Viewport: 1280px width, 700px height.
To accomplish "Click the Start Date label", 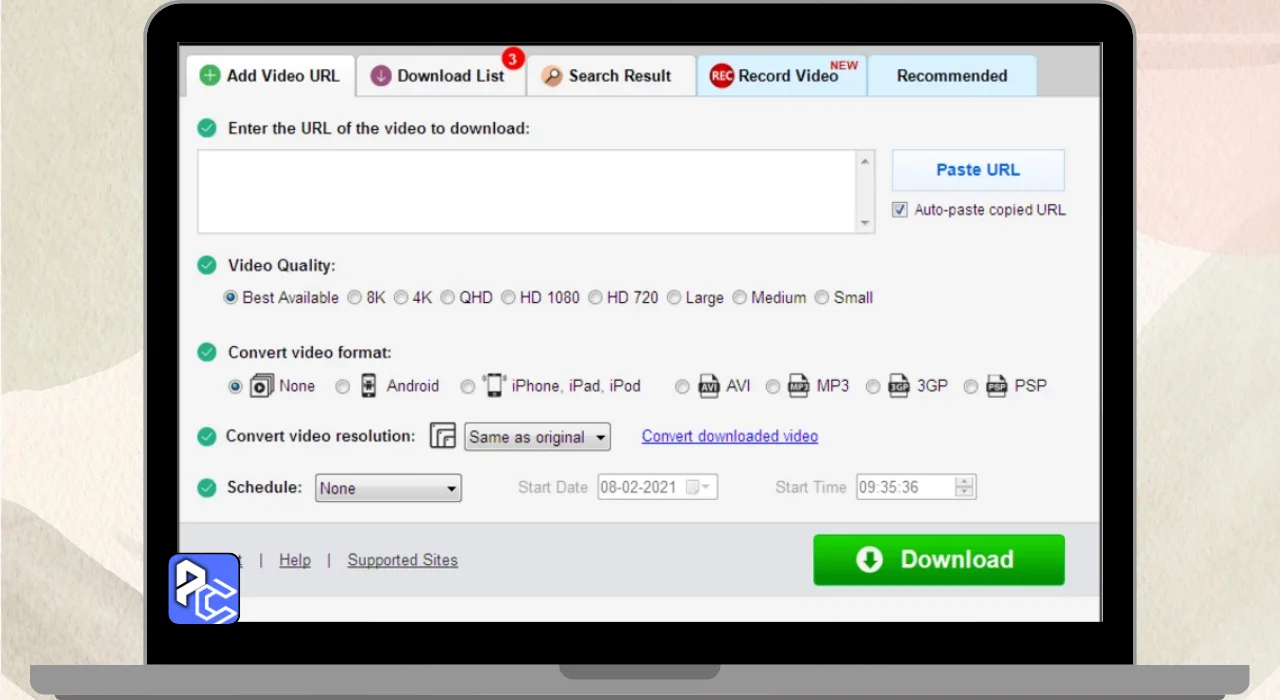I will [x=553, y=487].
